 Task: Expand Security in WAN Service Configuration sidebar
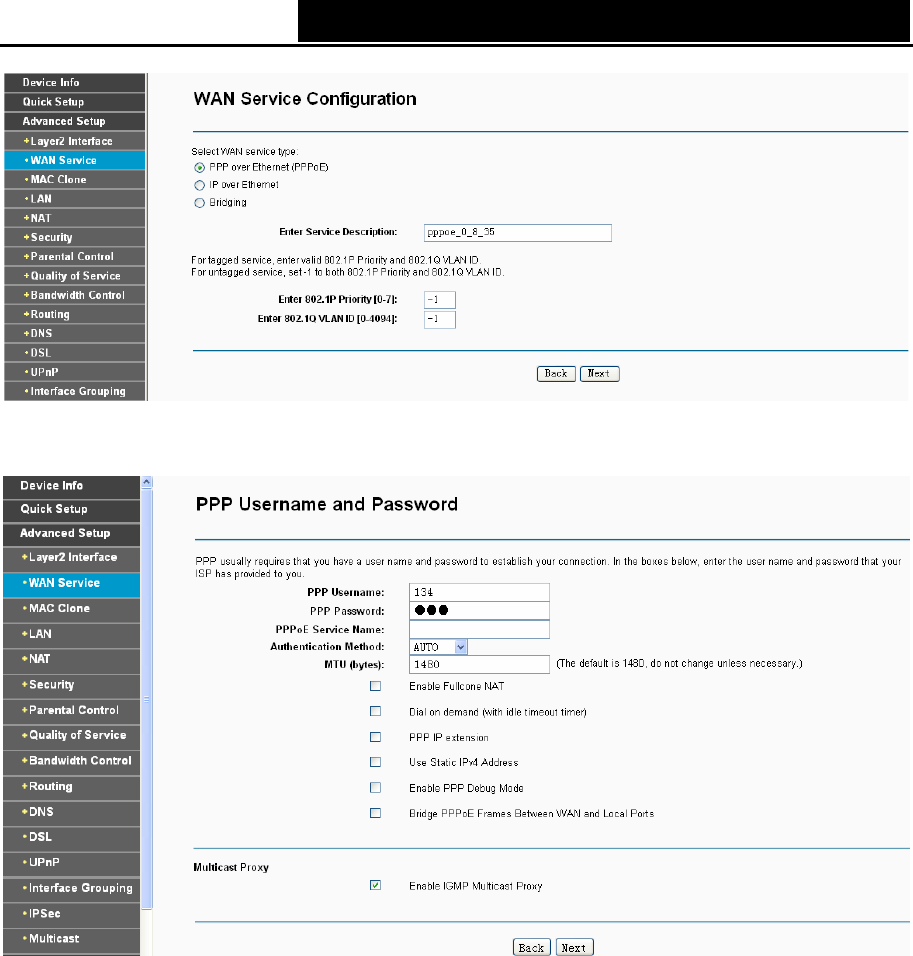[74, 238]
